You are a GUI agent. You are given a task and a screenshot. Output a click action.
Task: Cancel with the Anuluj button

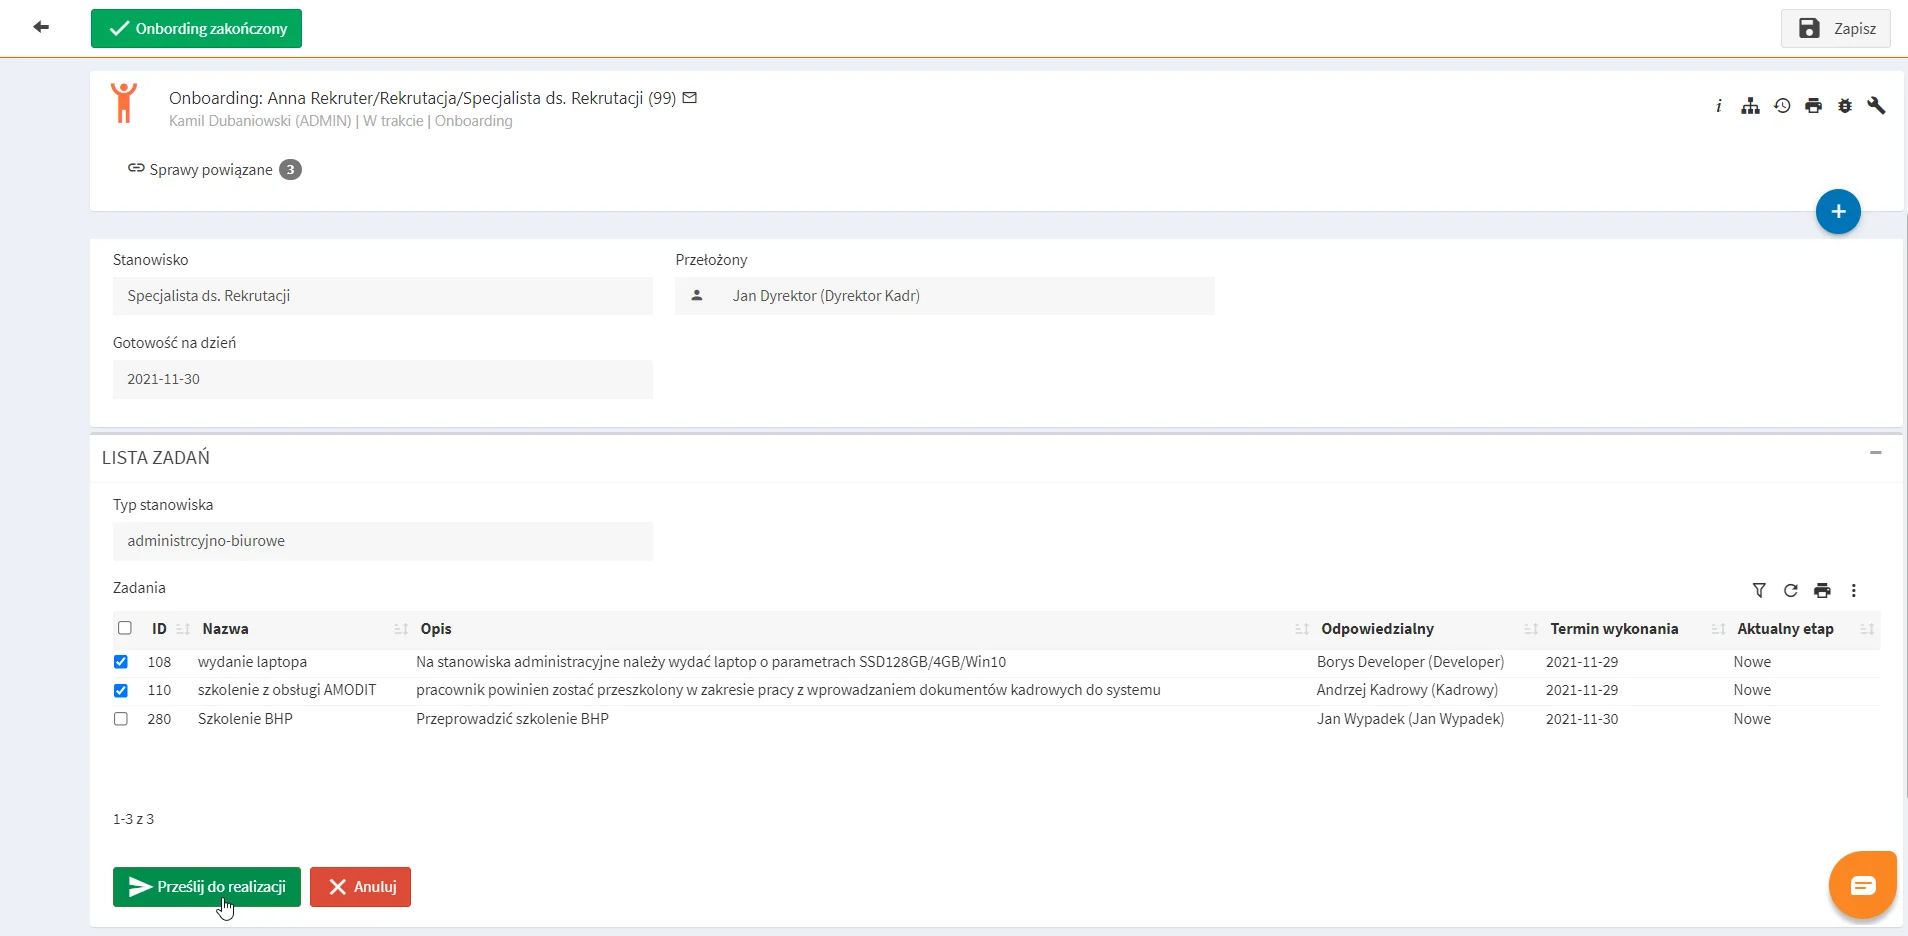[x=360, y=887]
